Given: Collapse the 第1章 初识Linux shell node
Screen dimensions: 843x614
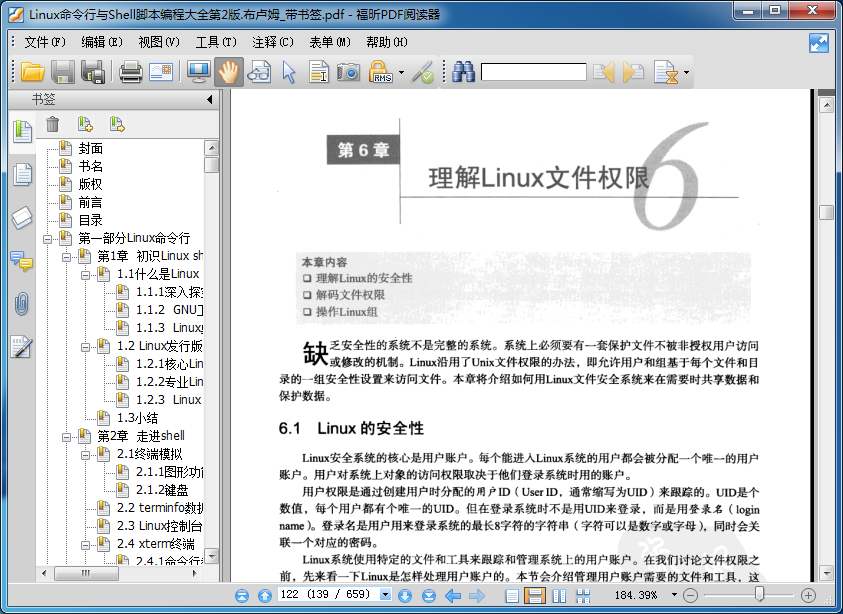Looking at the screenshot, I should point(66,257).
